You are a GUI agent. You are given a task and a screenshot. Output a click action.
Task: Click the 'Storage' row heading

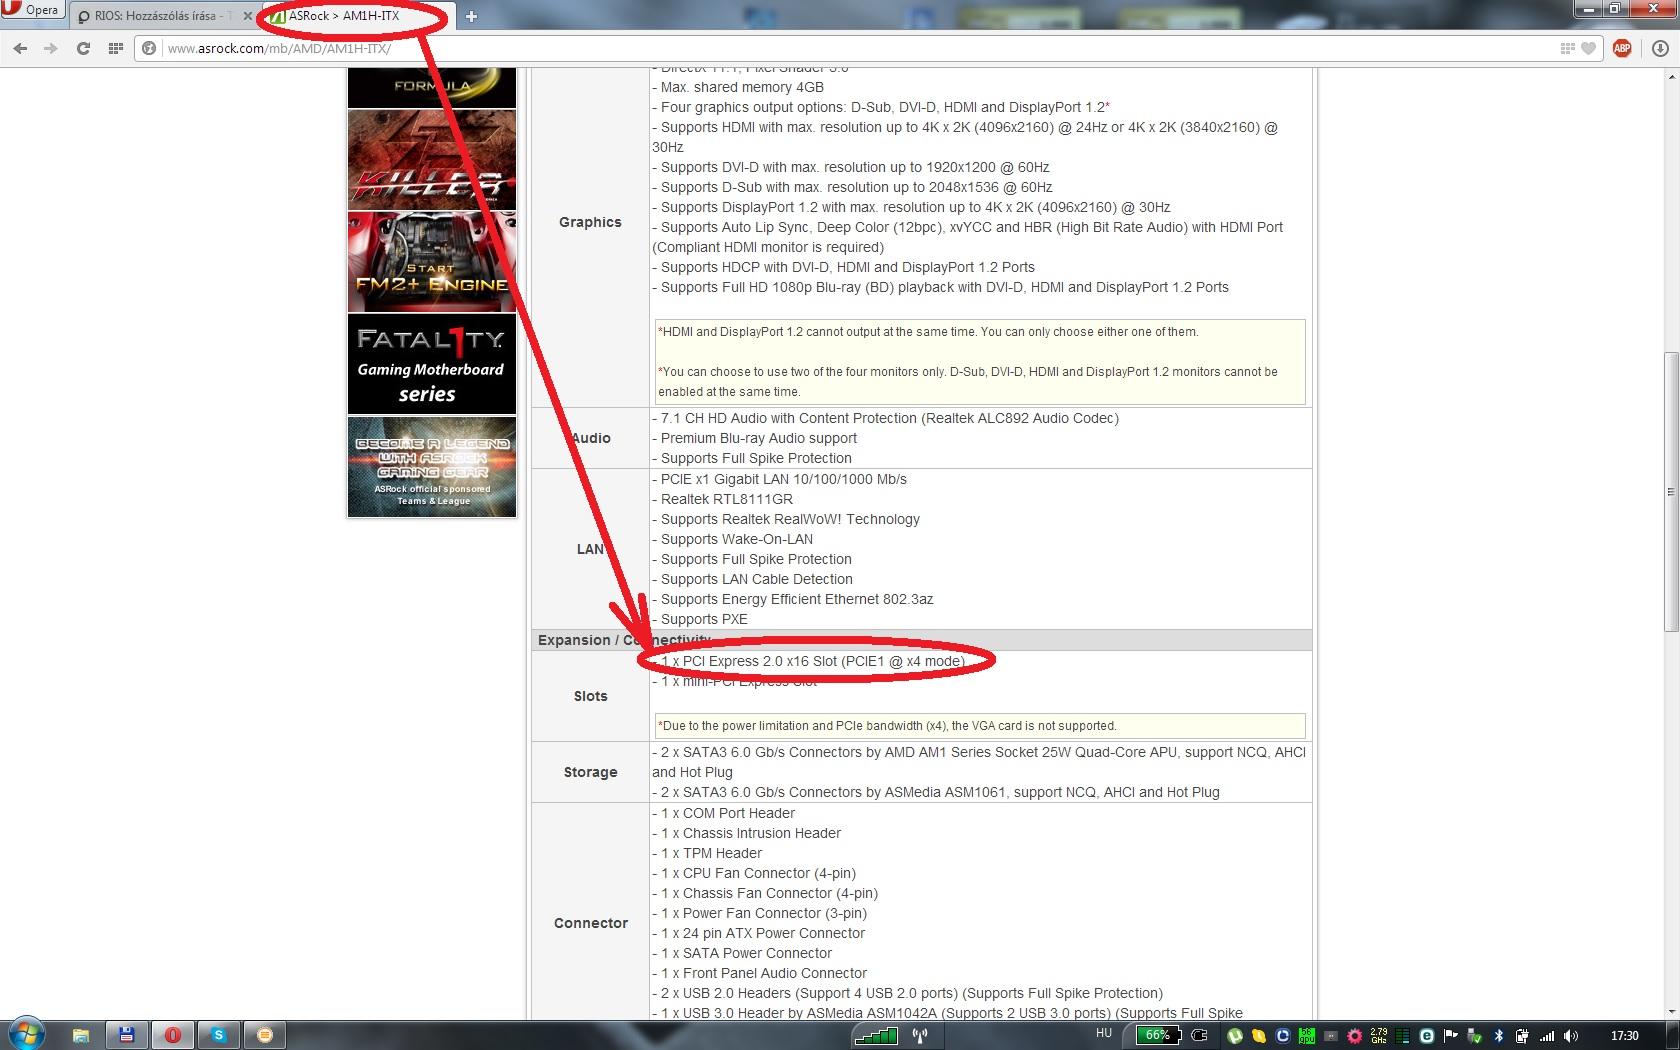(x=590, y=772)
